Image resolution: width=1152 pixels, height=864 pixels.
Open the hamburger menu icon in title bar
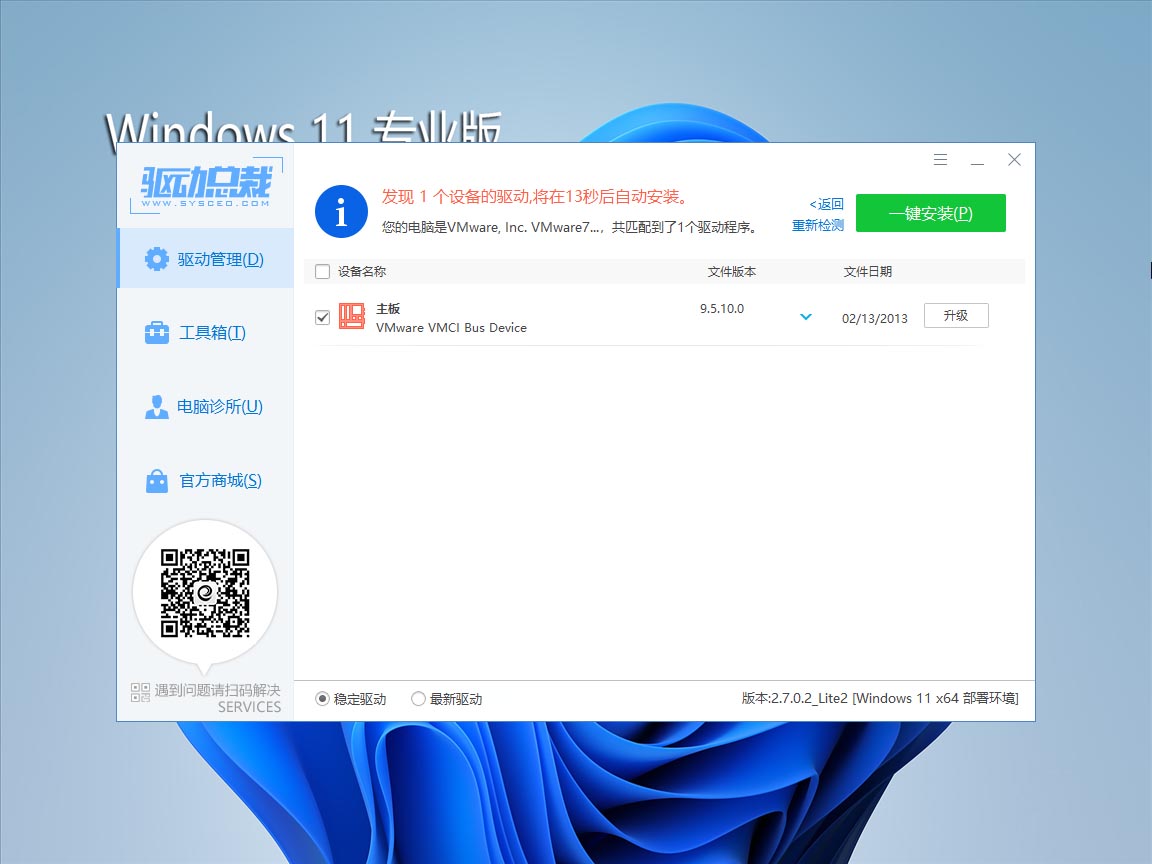click(x=940, y=159)
